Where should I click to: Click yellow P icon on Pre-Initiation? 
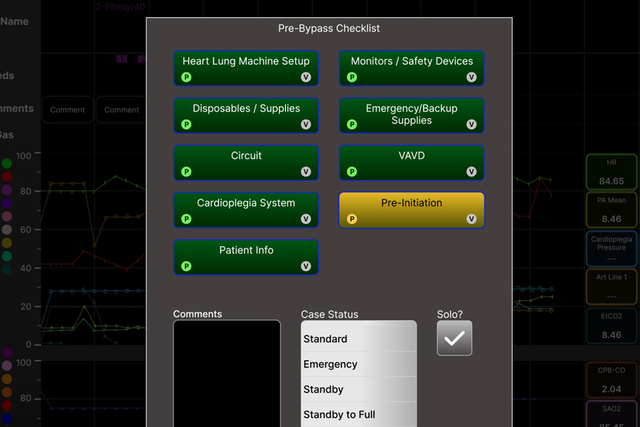tap(352, 219)
